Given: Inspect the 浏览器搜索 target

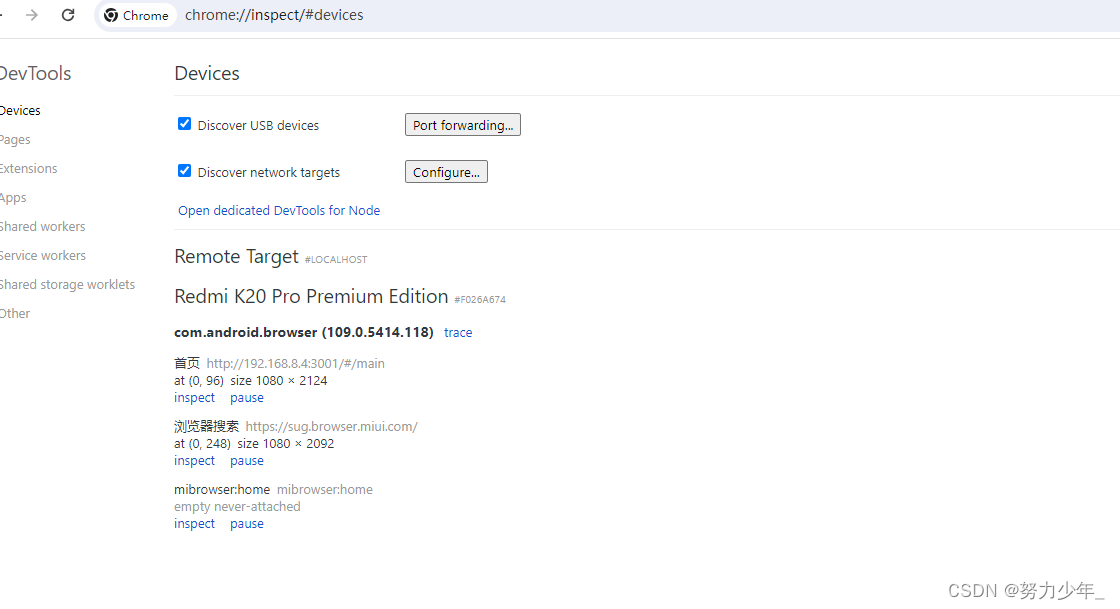Looking at the screenshot, I should point(194,460).
